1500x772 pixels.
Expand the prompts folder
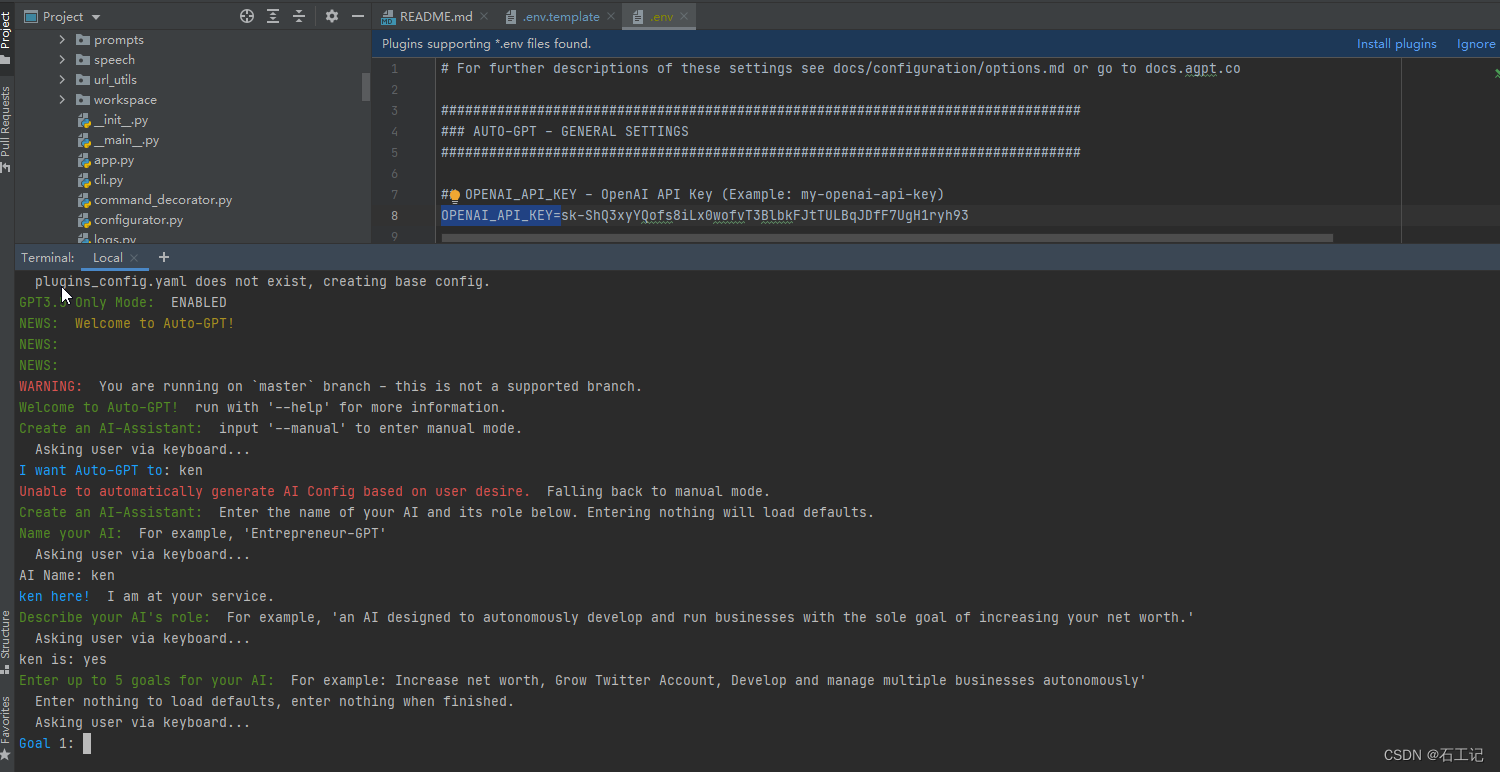tap(62, 40)
